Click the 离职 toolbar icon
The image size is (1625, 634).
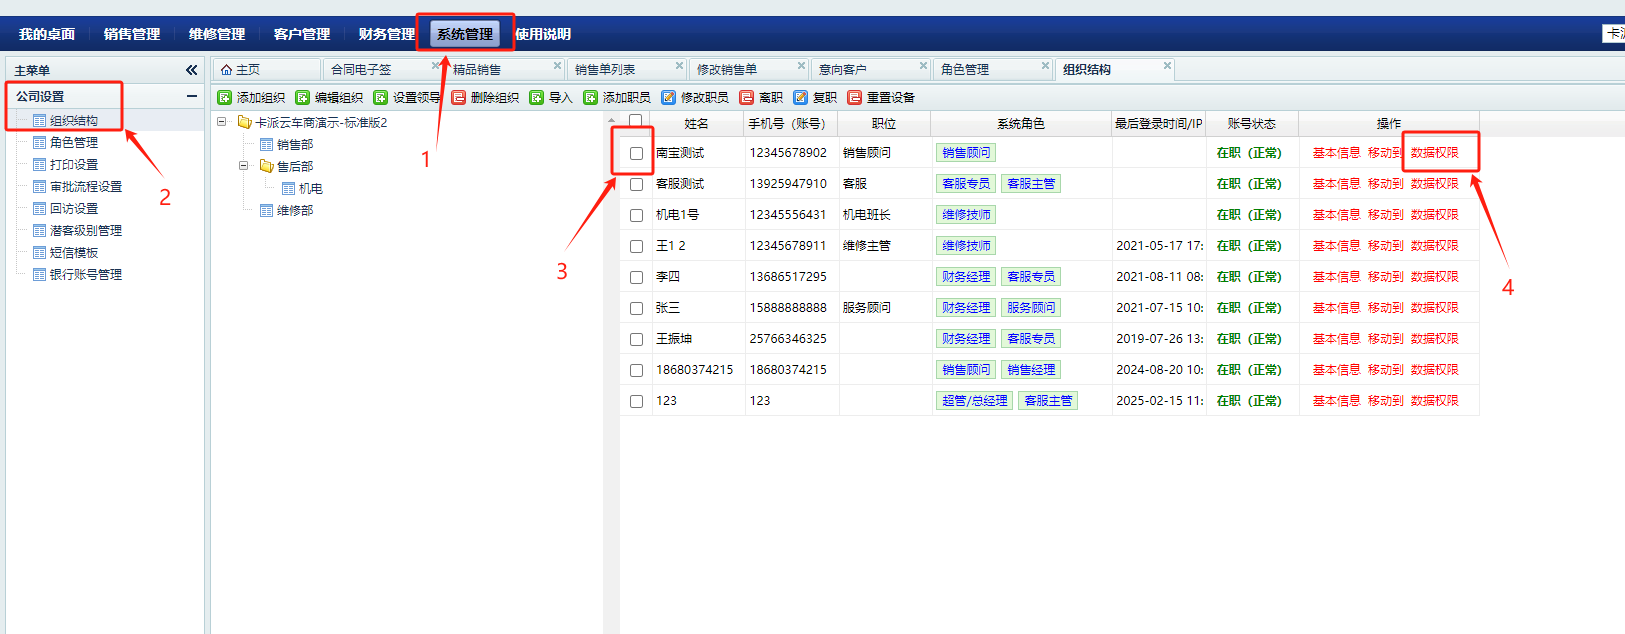(747, 98)
